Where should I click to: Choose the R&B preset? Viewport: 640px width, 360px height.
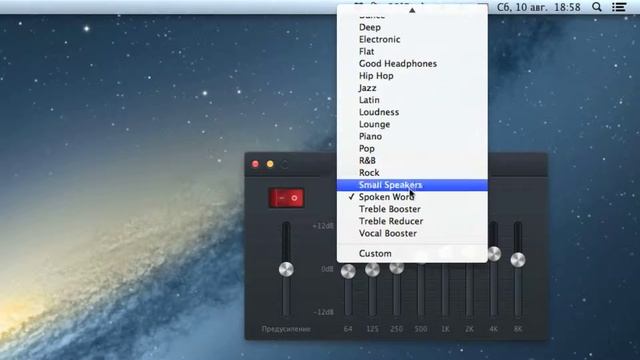[412, 160]
